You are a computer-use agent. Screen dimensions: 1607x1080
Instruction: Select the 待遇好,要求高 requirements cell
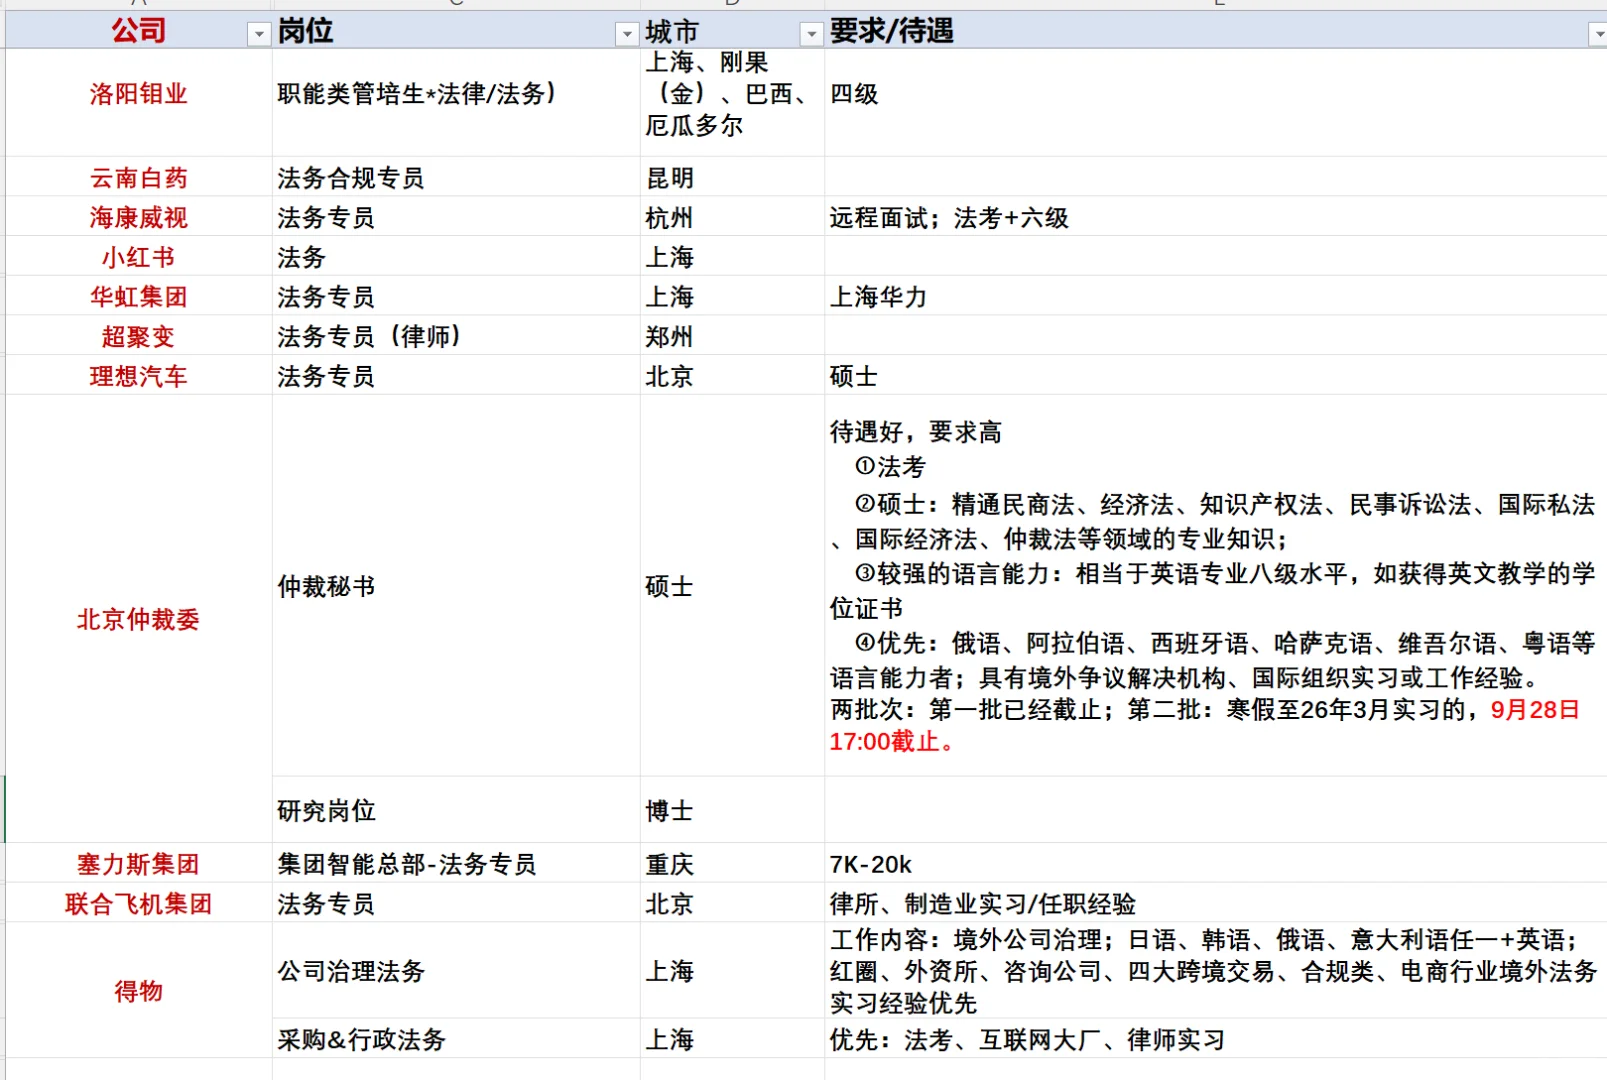coord(1216,586)
